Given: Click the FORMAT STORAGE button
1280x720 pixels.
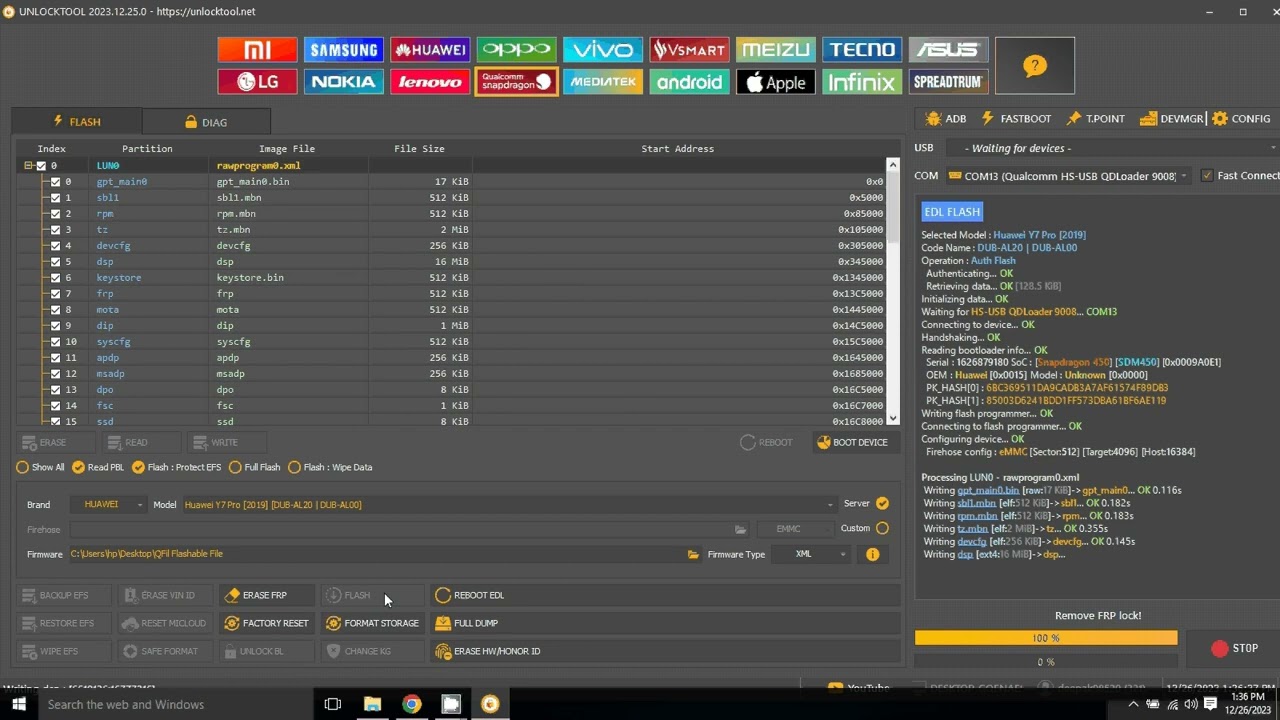Looking at the screenshot, I should pyautogui.click(x=372, y=623).
